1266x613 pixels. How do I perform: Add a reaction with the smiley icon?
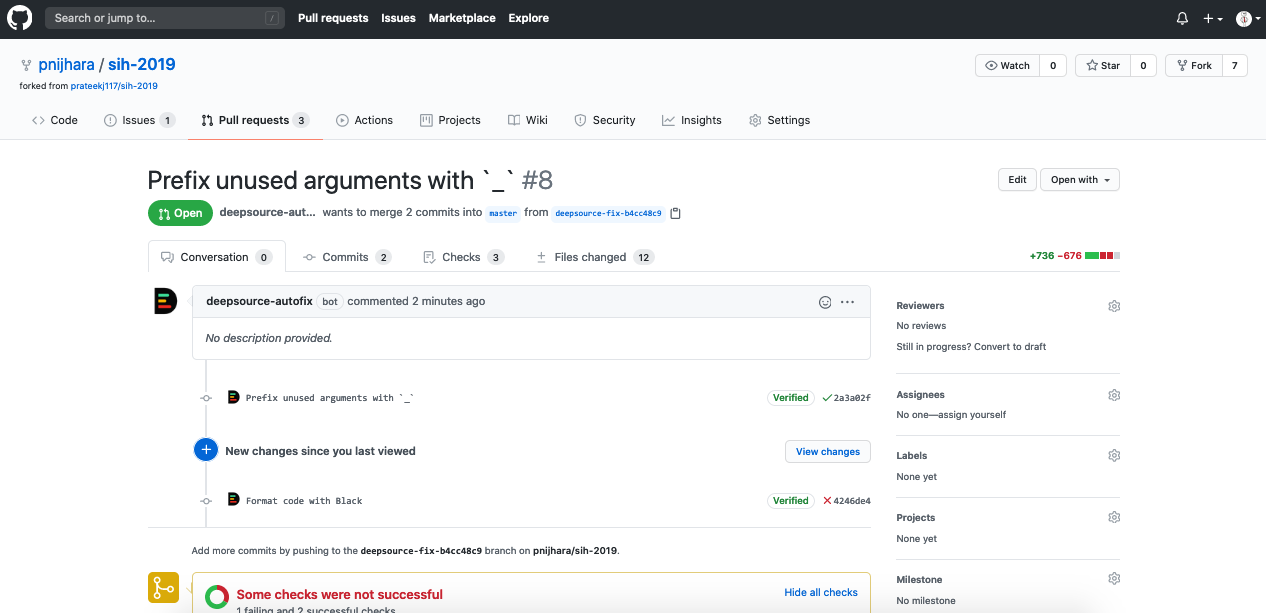[824, 301]
